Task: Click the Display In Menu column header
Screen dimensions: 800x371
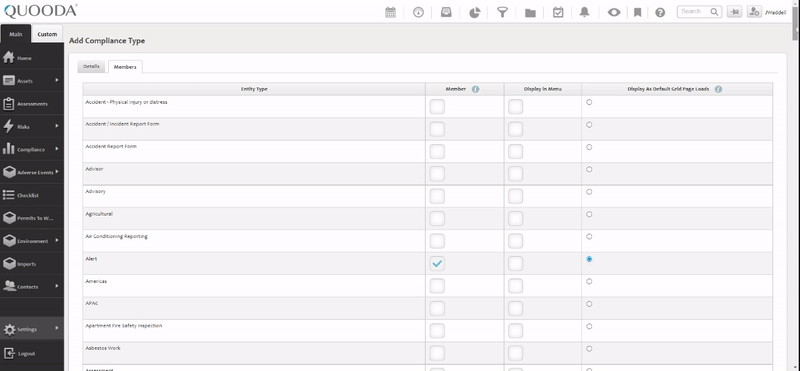Action: click(543, 89)
